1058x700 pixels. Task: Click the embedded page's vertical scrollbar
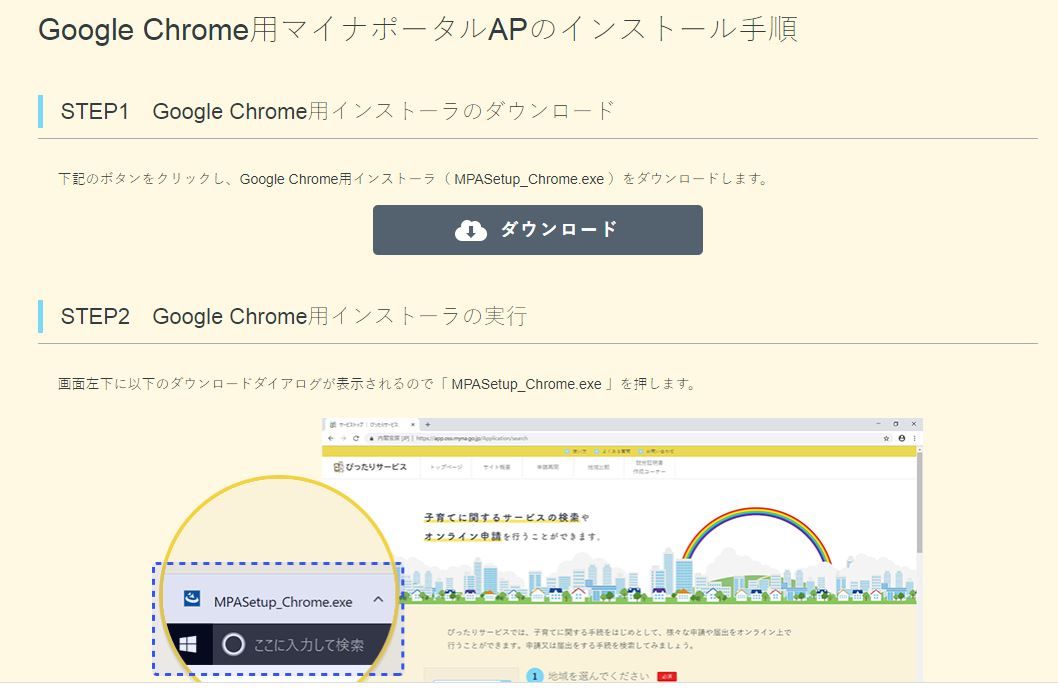pyautogui.click(x=919, y=503)
